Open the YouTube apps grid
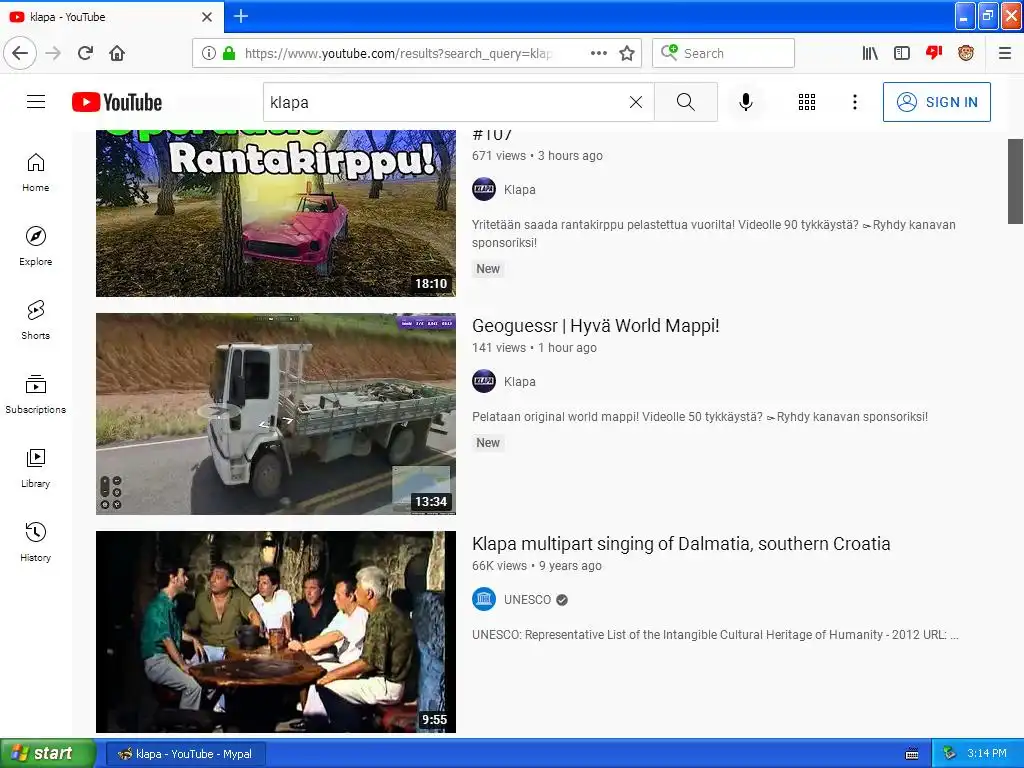The image size is (1024, 768). click(x=807, y=102)
